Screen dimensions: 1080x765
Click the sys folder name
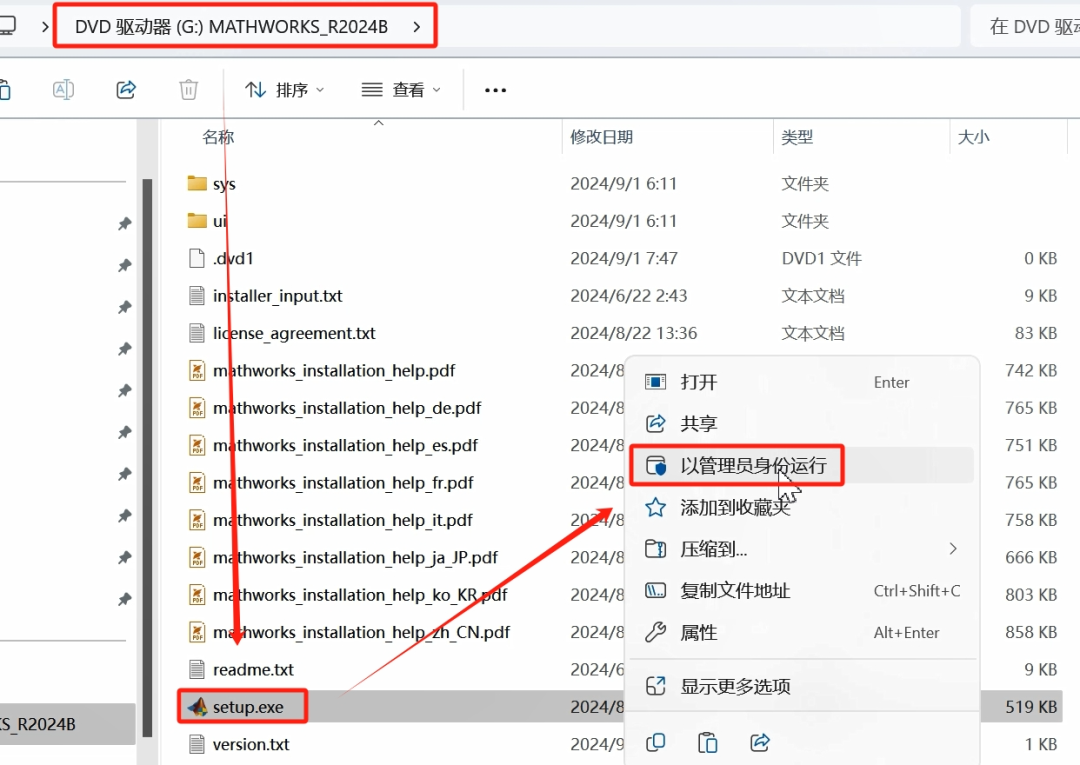point(224,184)
